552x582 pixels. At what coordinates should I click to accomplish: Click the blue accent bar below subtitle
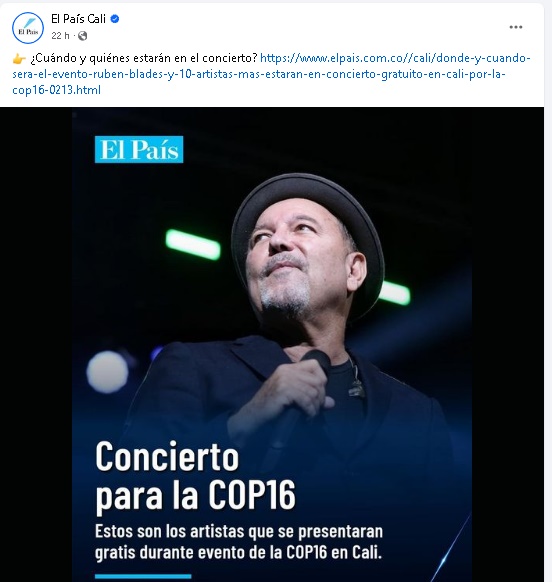[x=143, y=576]
